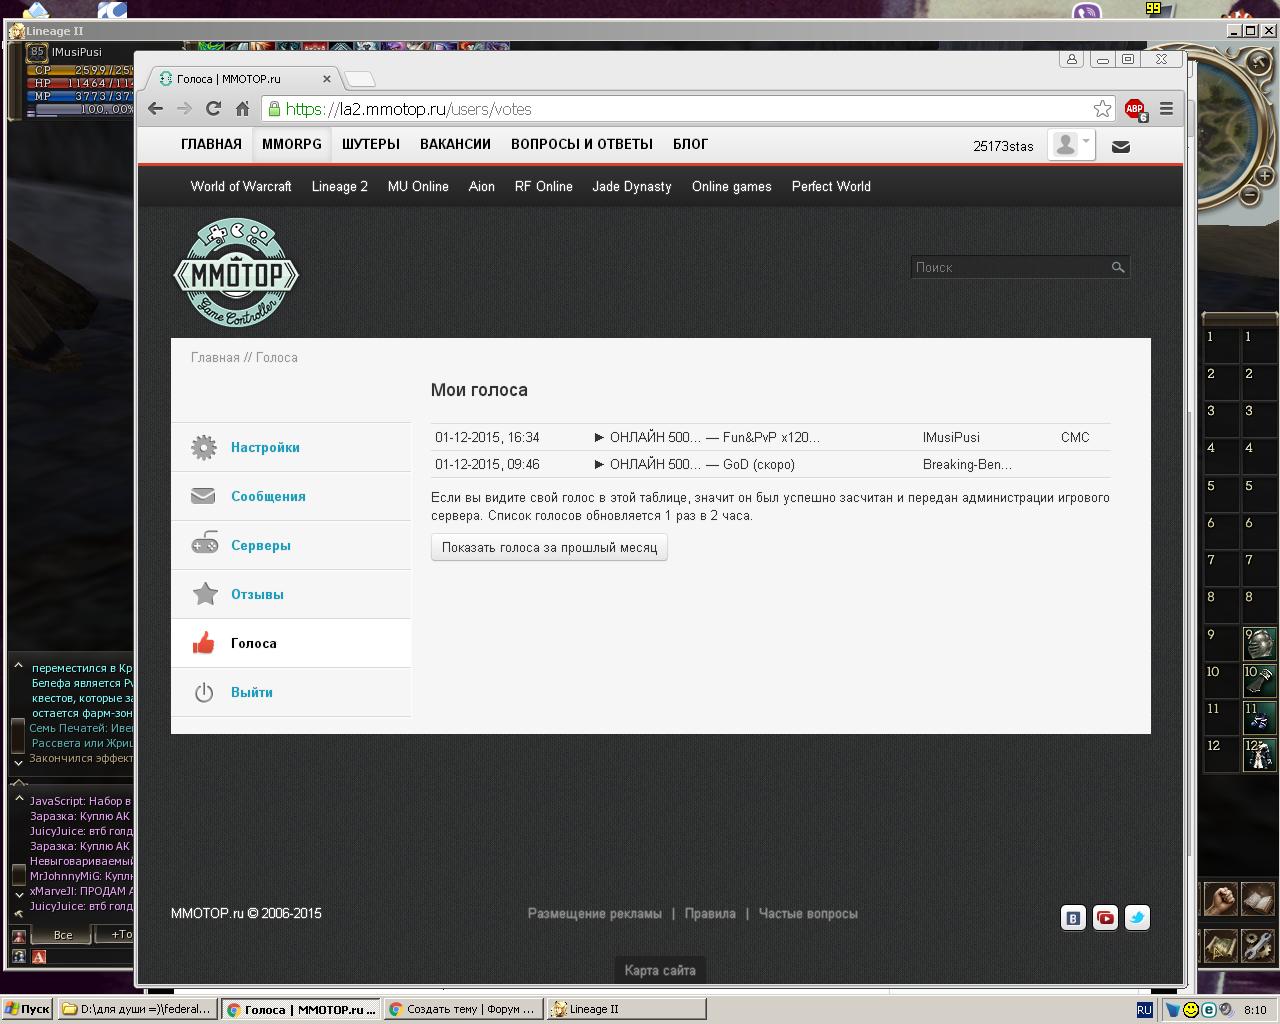Bookmark page with the star icon
1280x1024 pixels.
(1102, 109)
